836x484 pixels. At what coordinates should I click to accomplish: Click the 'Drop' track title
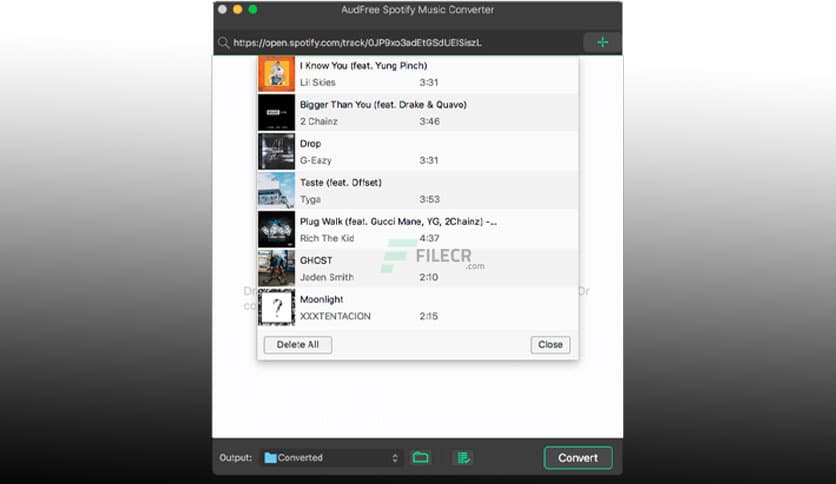coord(310,143)
